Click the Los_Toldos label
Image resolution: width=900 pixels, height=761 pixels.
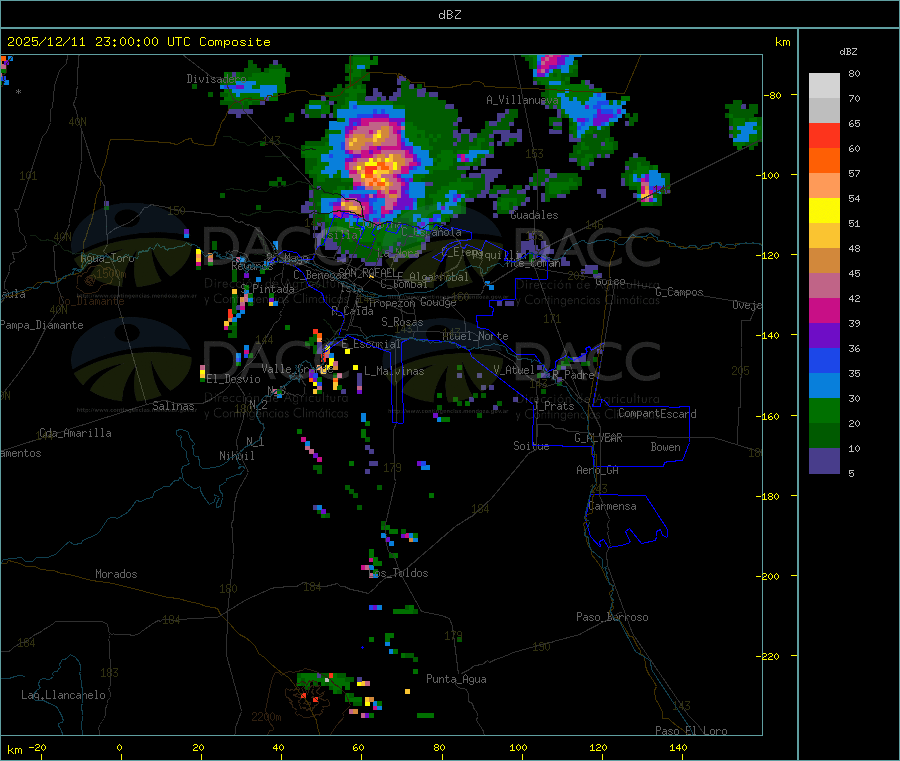(x=398, y=573)
